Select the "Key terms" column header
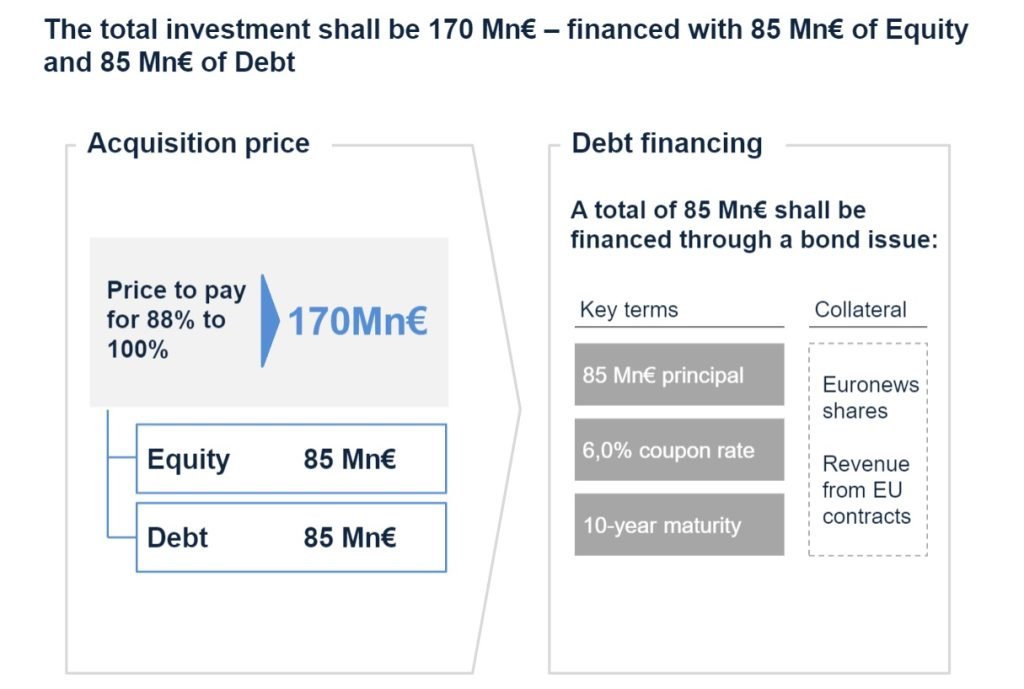Screen dimensions: 1024x689 pyautogui.click(x=628, y=310)
